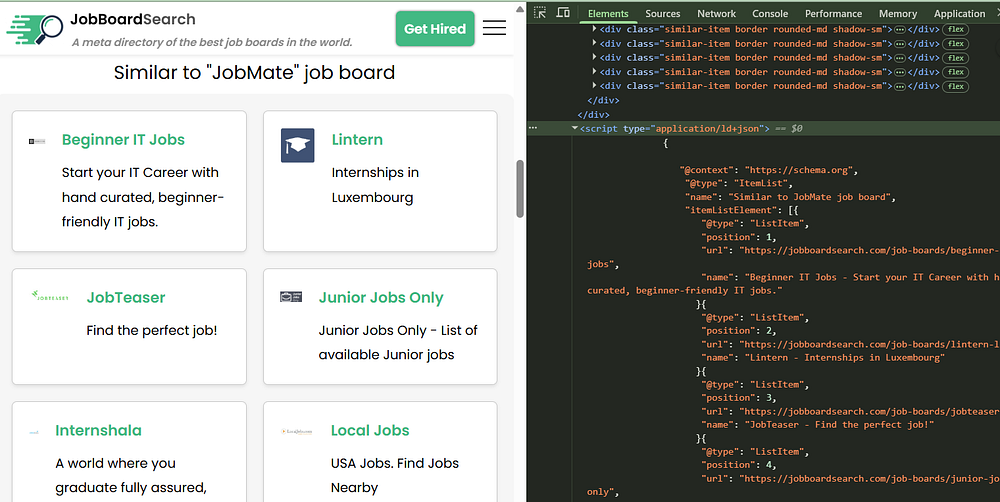Click the second flex badge
The width and height of the screenshot is (1000, 502).
tap(955, 43)
